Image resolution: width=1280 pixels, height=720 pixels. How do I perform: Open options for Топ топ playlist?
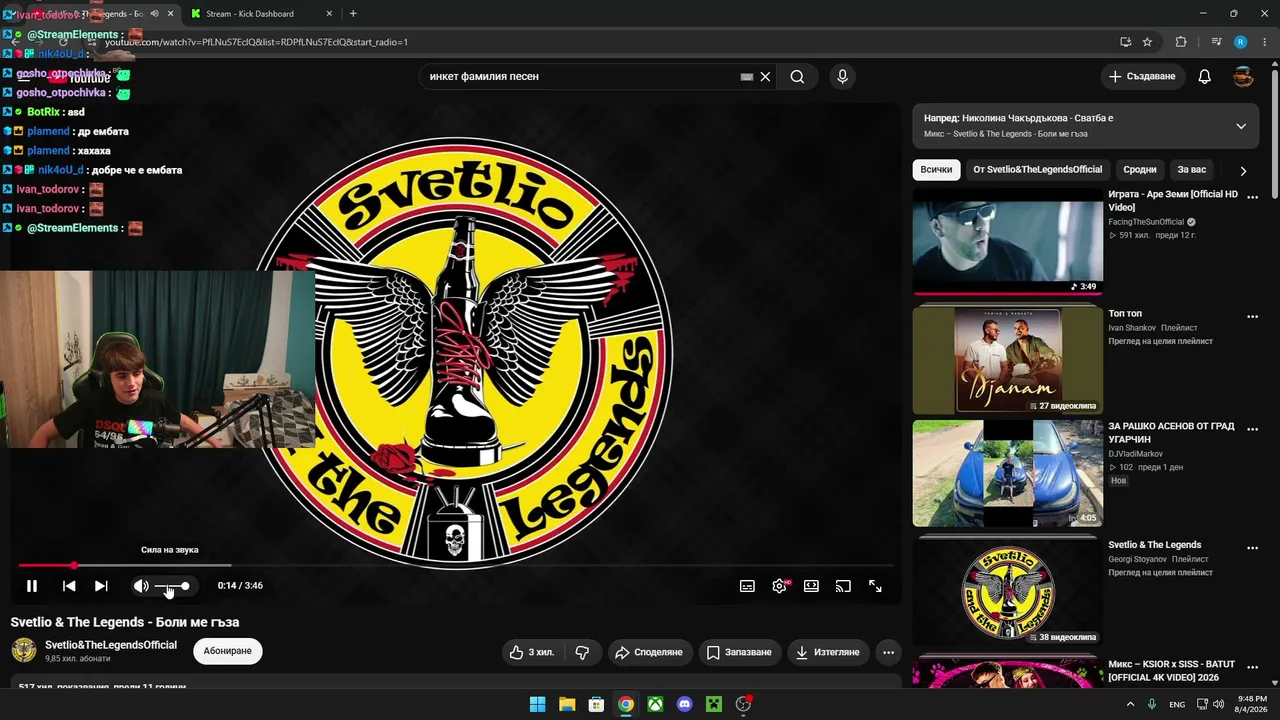click(x=1252, y=317)
